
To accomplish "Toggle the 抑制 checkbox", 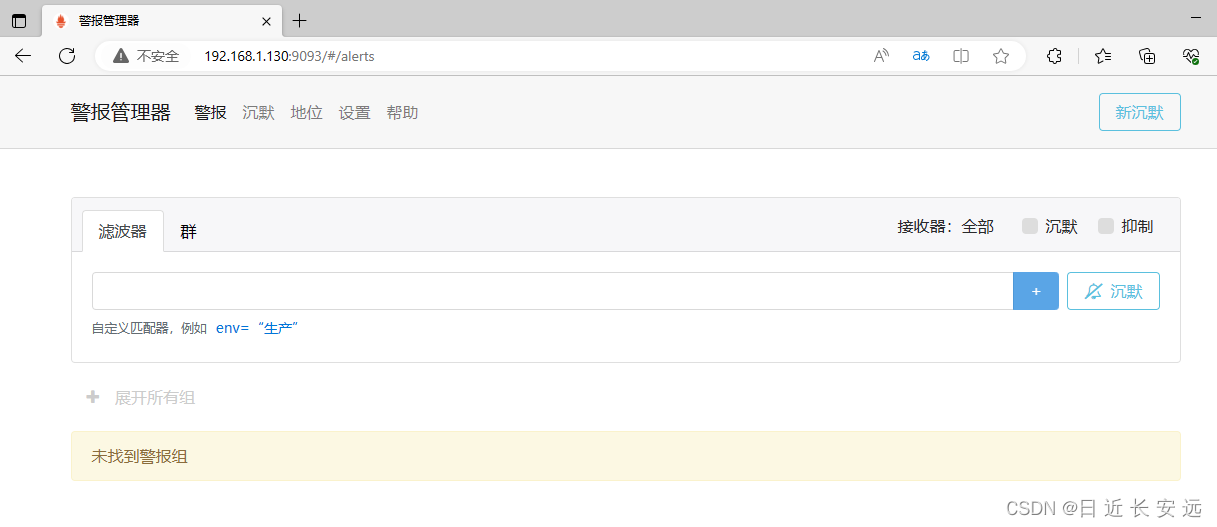I will click(1106, 226).
